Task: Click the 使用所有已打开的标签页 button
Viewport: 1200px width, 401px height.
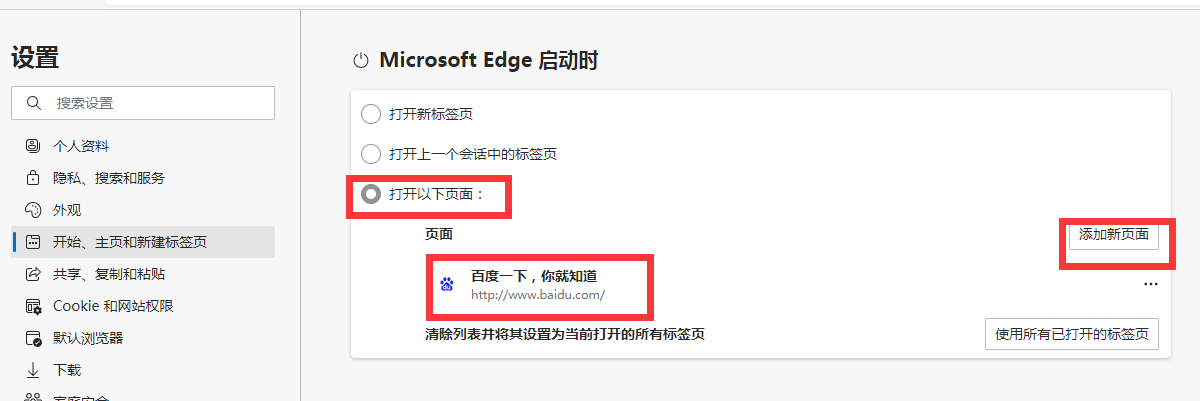Action: click(1072, 334)
